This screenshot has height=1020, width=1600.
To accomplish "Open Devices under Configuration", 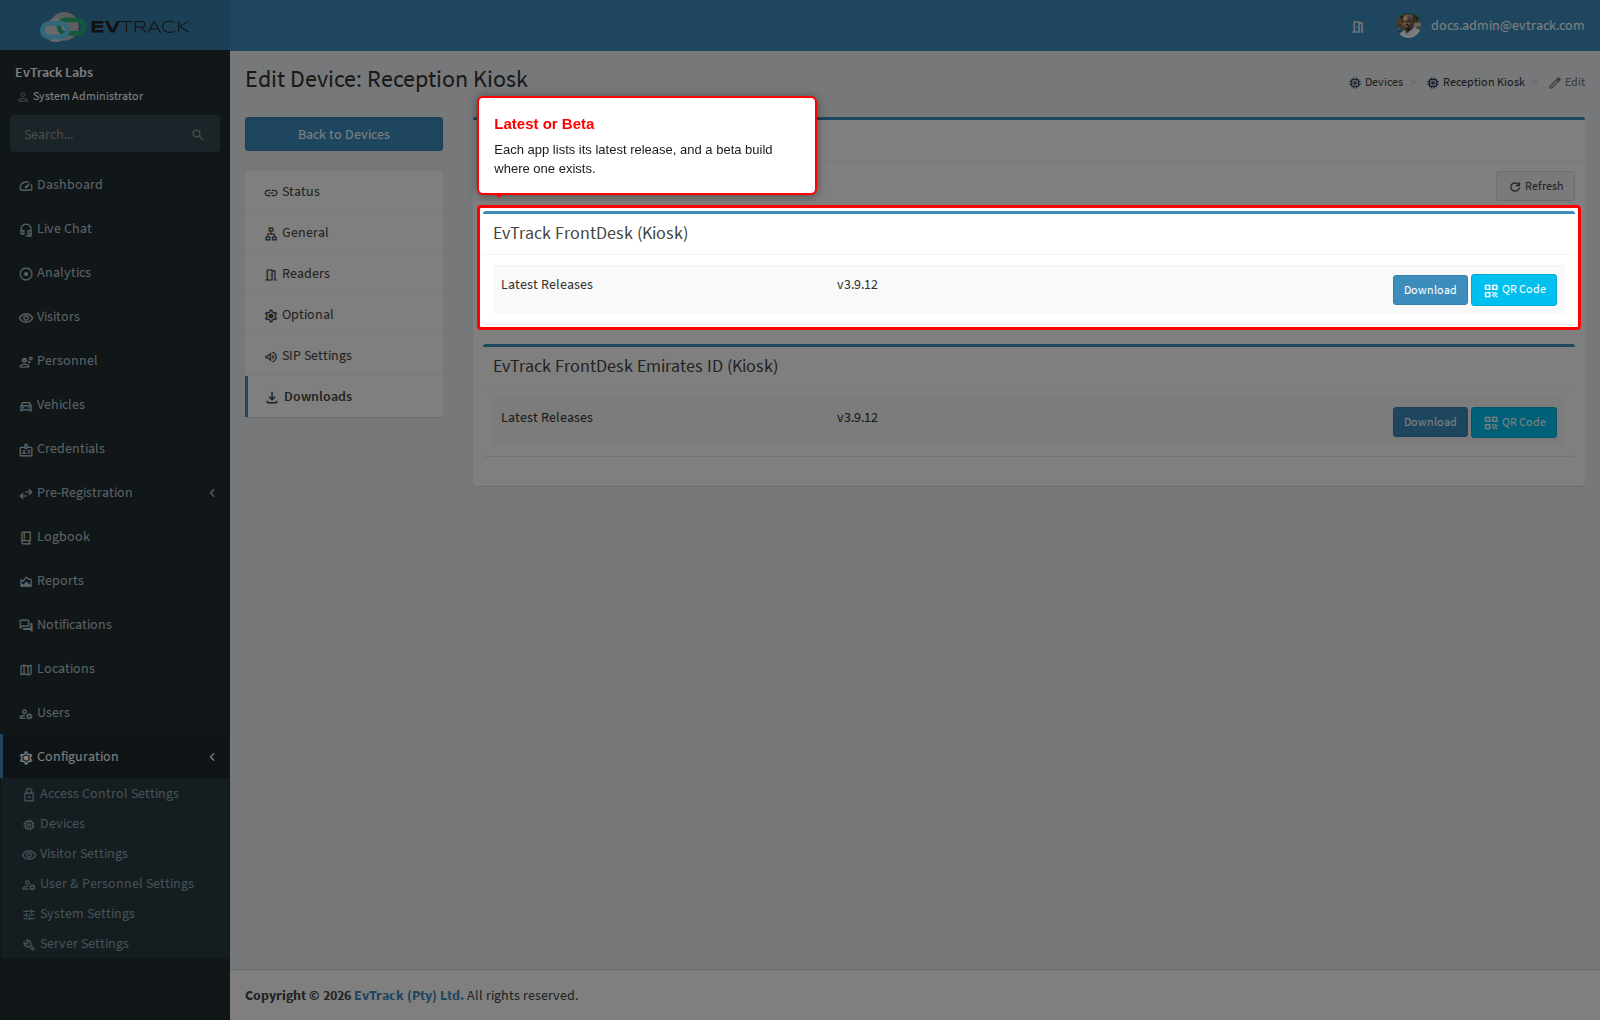I will pyautogui.click(x=115, y=824).
